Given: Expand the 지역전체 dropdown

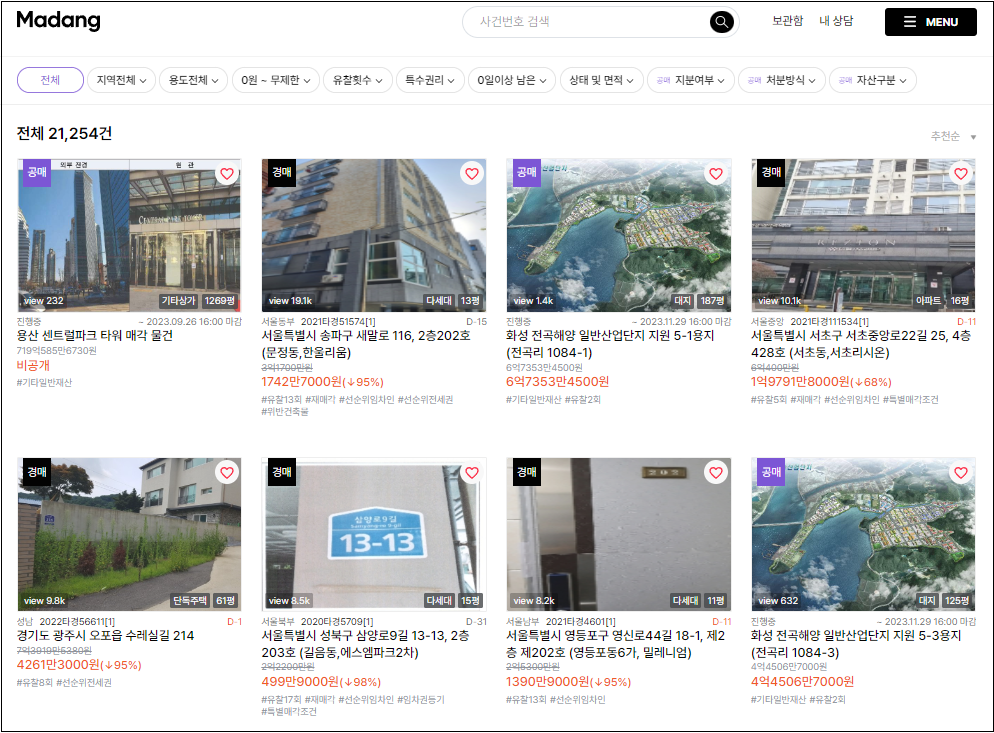Looking at the screenshot, I should [121, 80].
